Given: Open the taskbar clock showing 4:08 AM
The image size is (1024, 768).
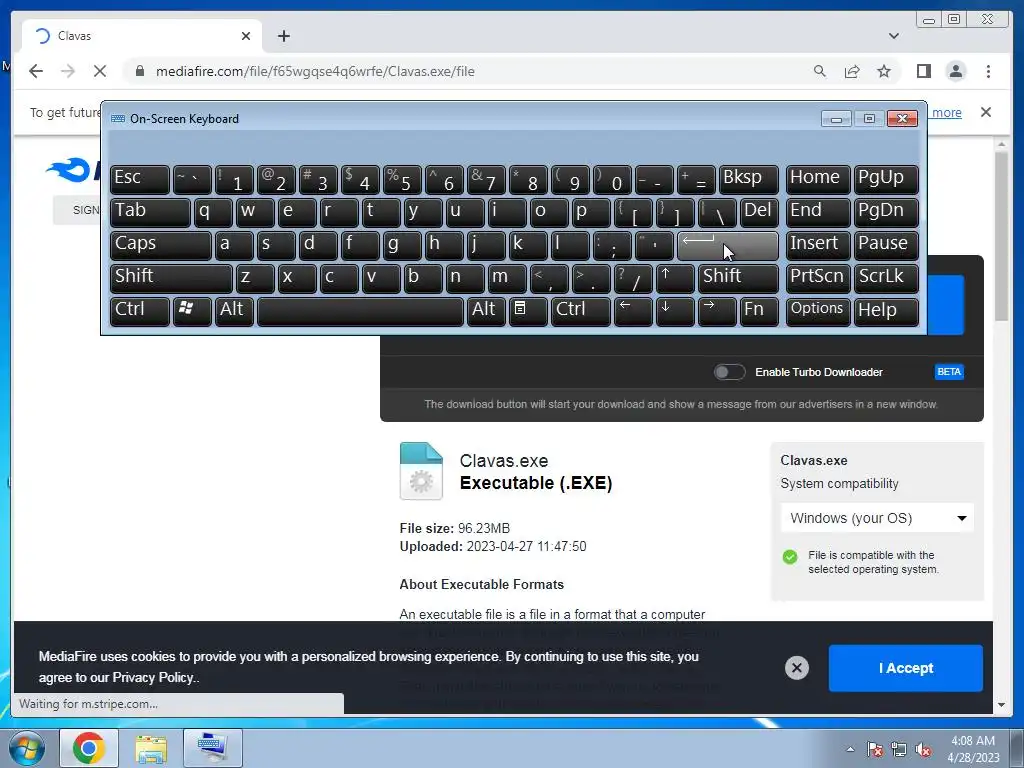Looking at the screenshot, I should [x=973, y=749].
